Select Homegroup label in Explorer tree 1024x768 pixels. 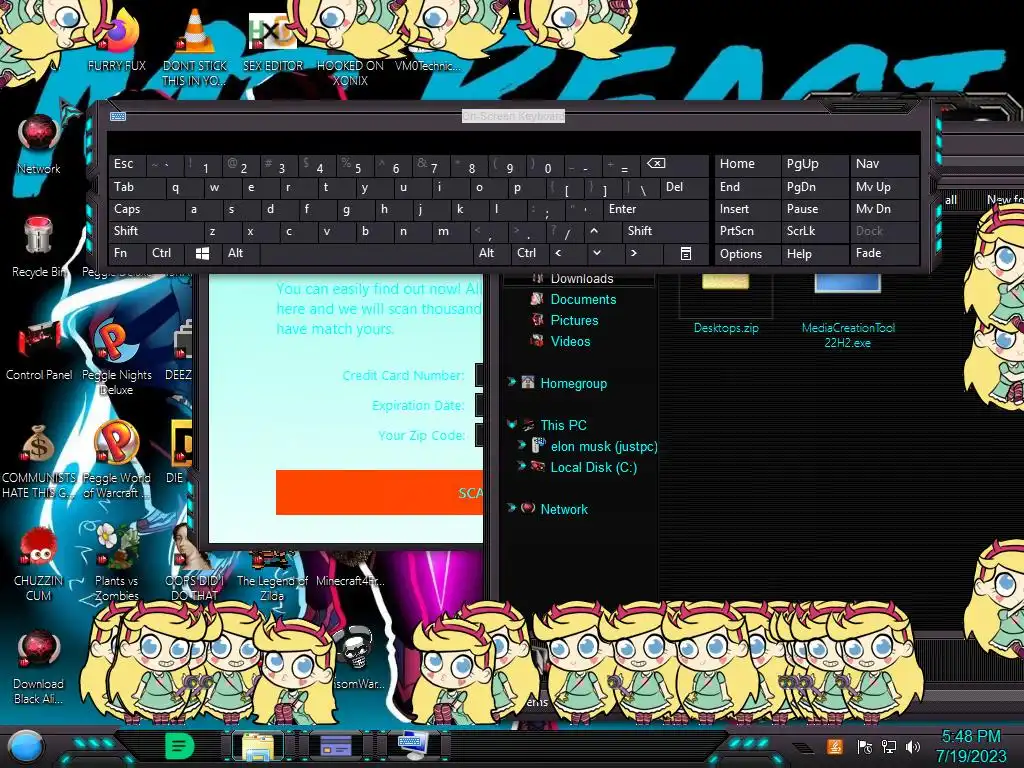[x=573, y=383]
